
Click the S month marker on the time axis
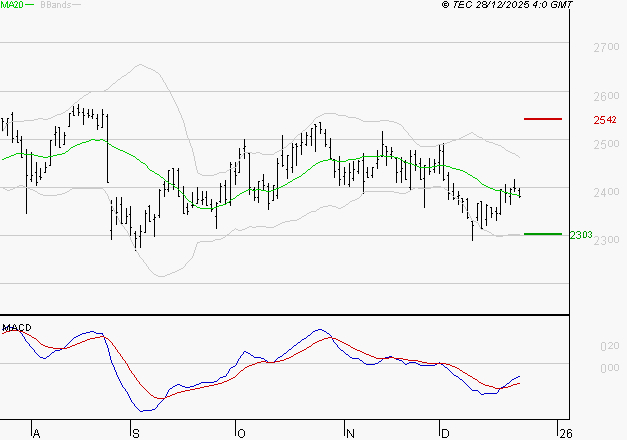tap(136, 434)
